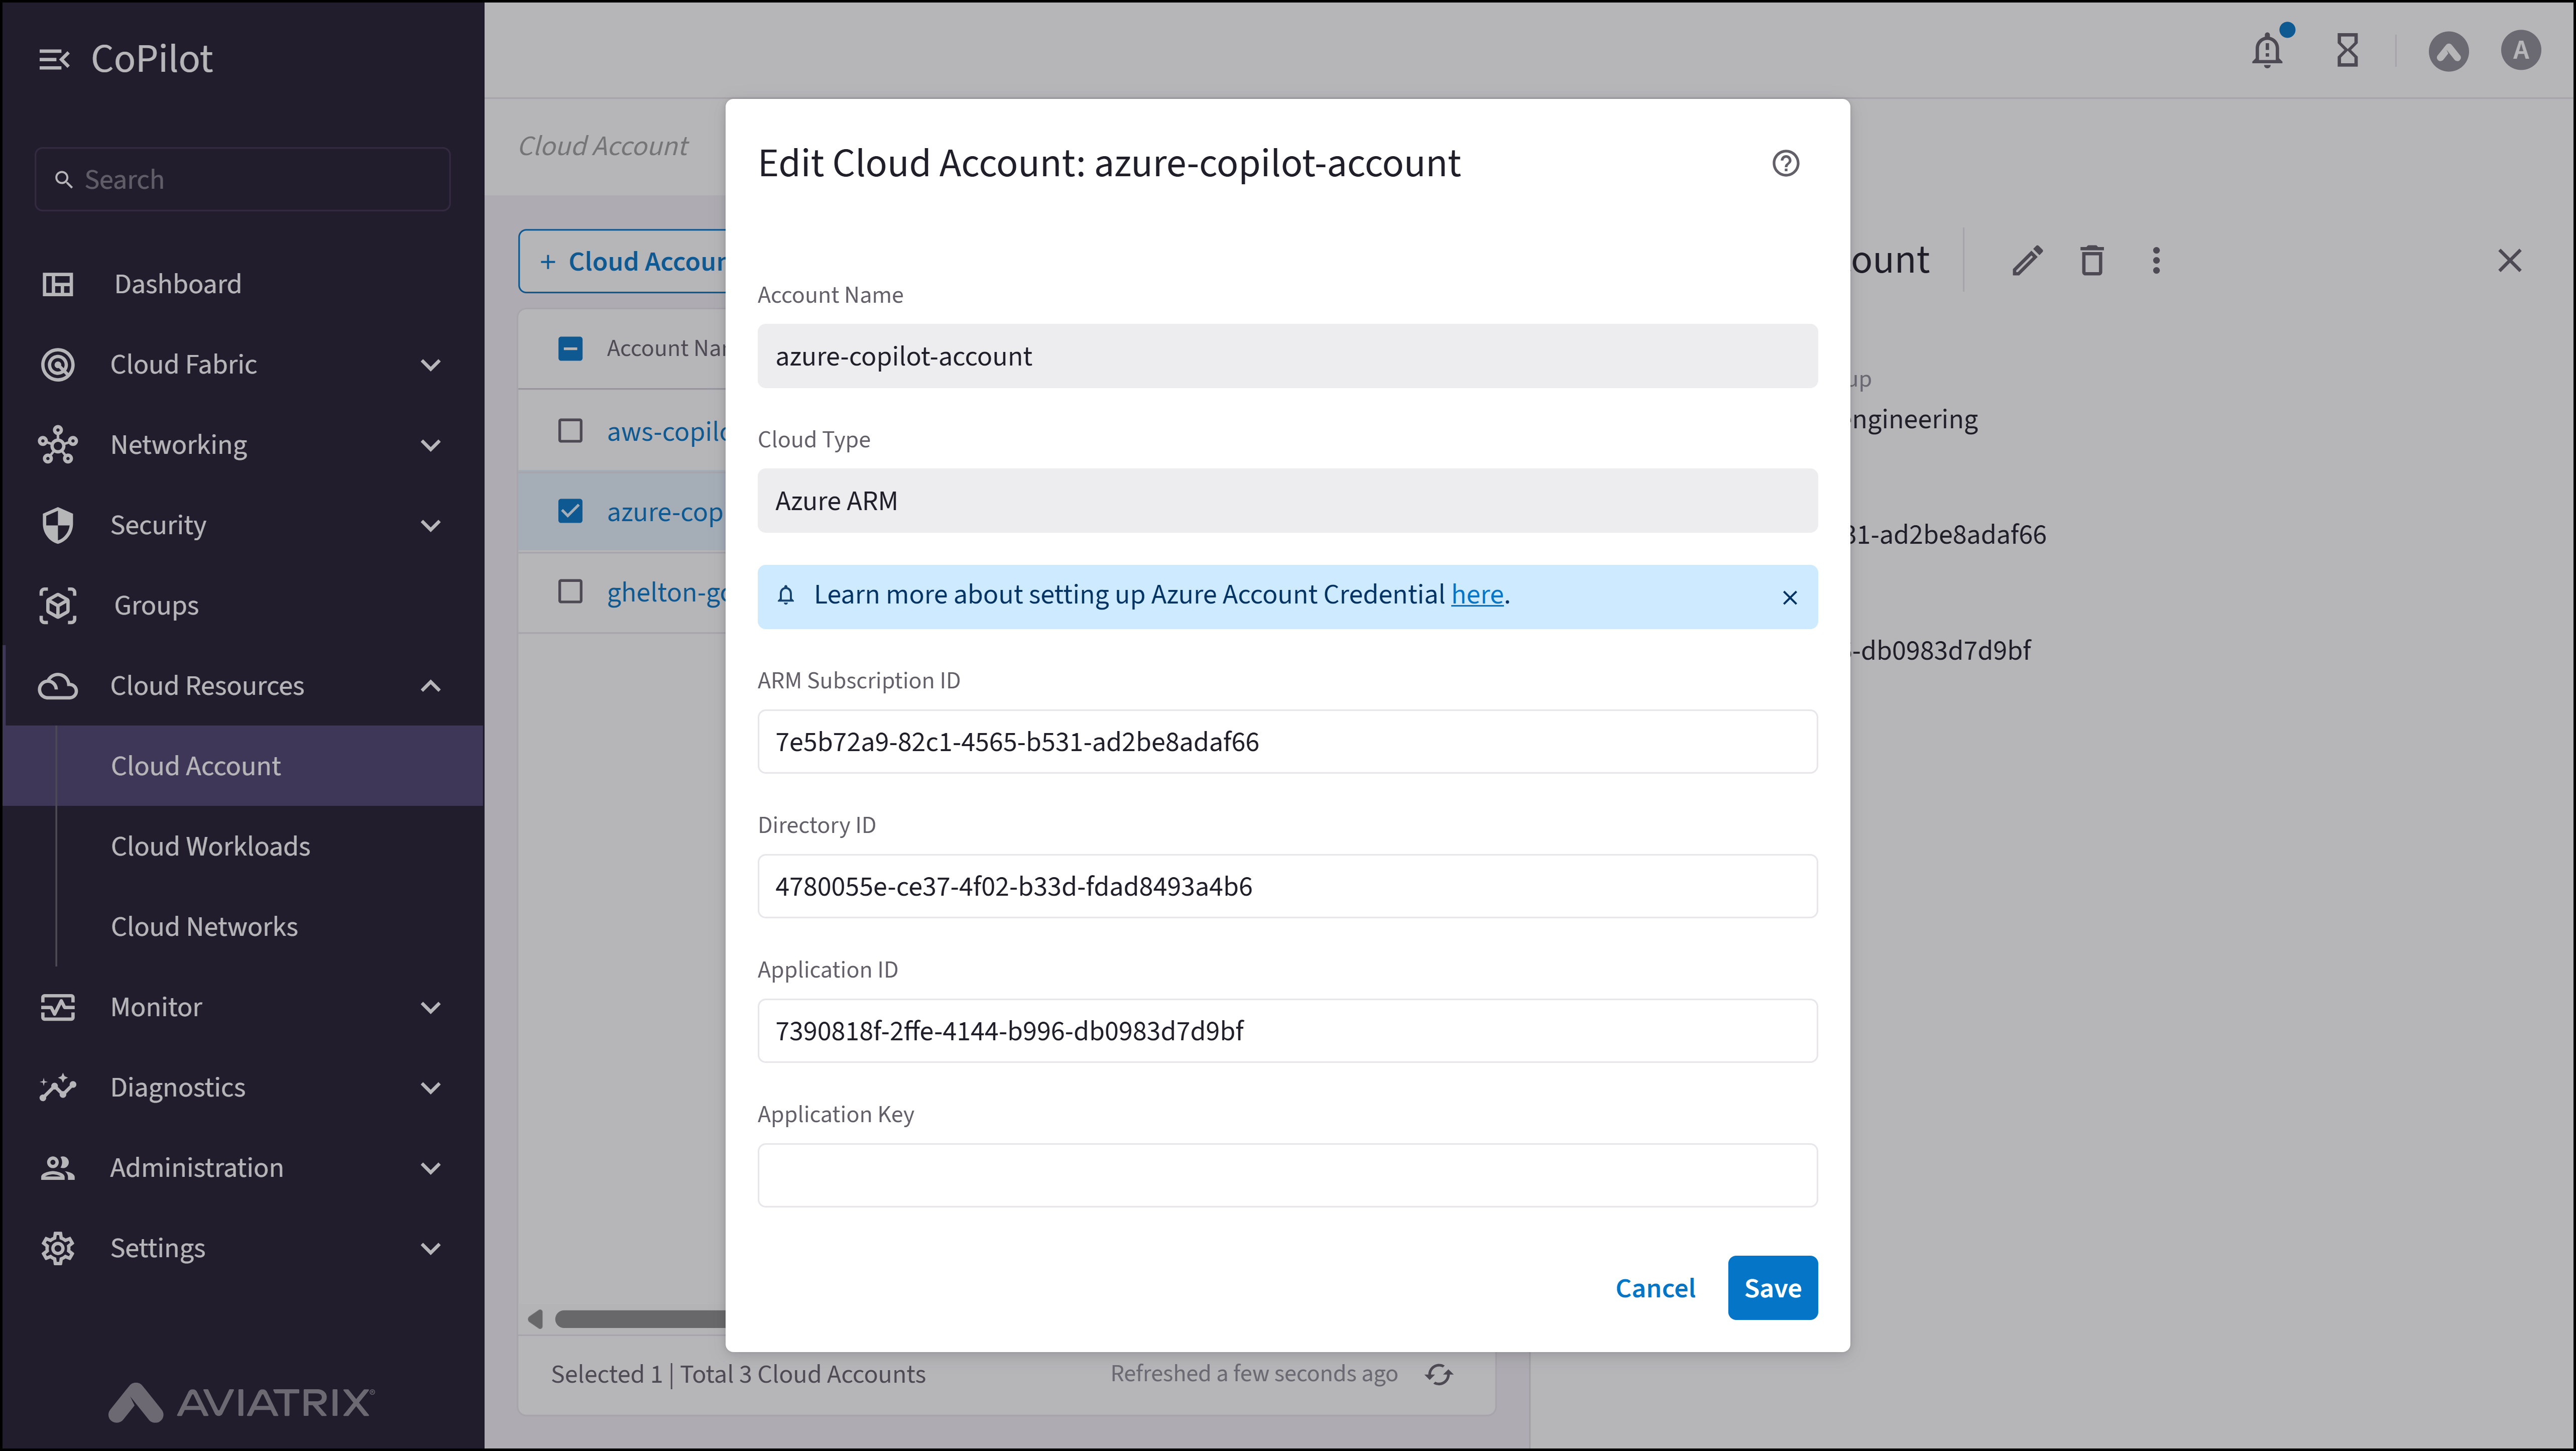The width and height of the screenshot is (2576, 1451).
Task: Refresh the cloud accounts list
Action: [1438, 1374]
